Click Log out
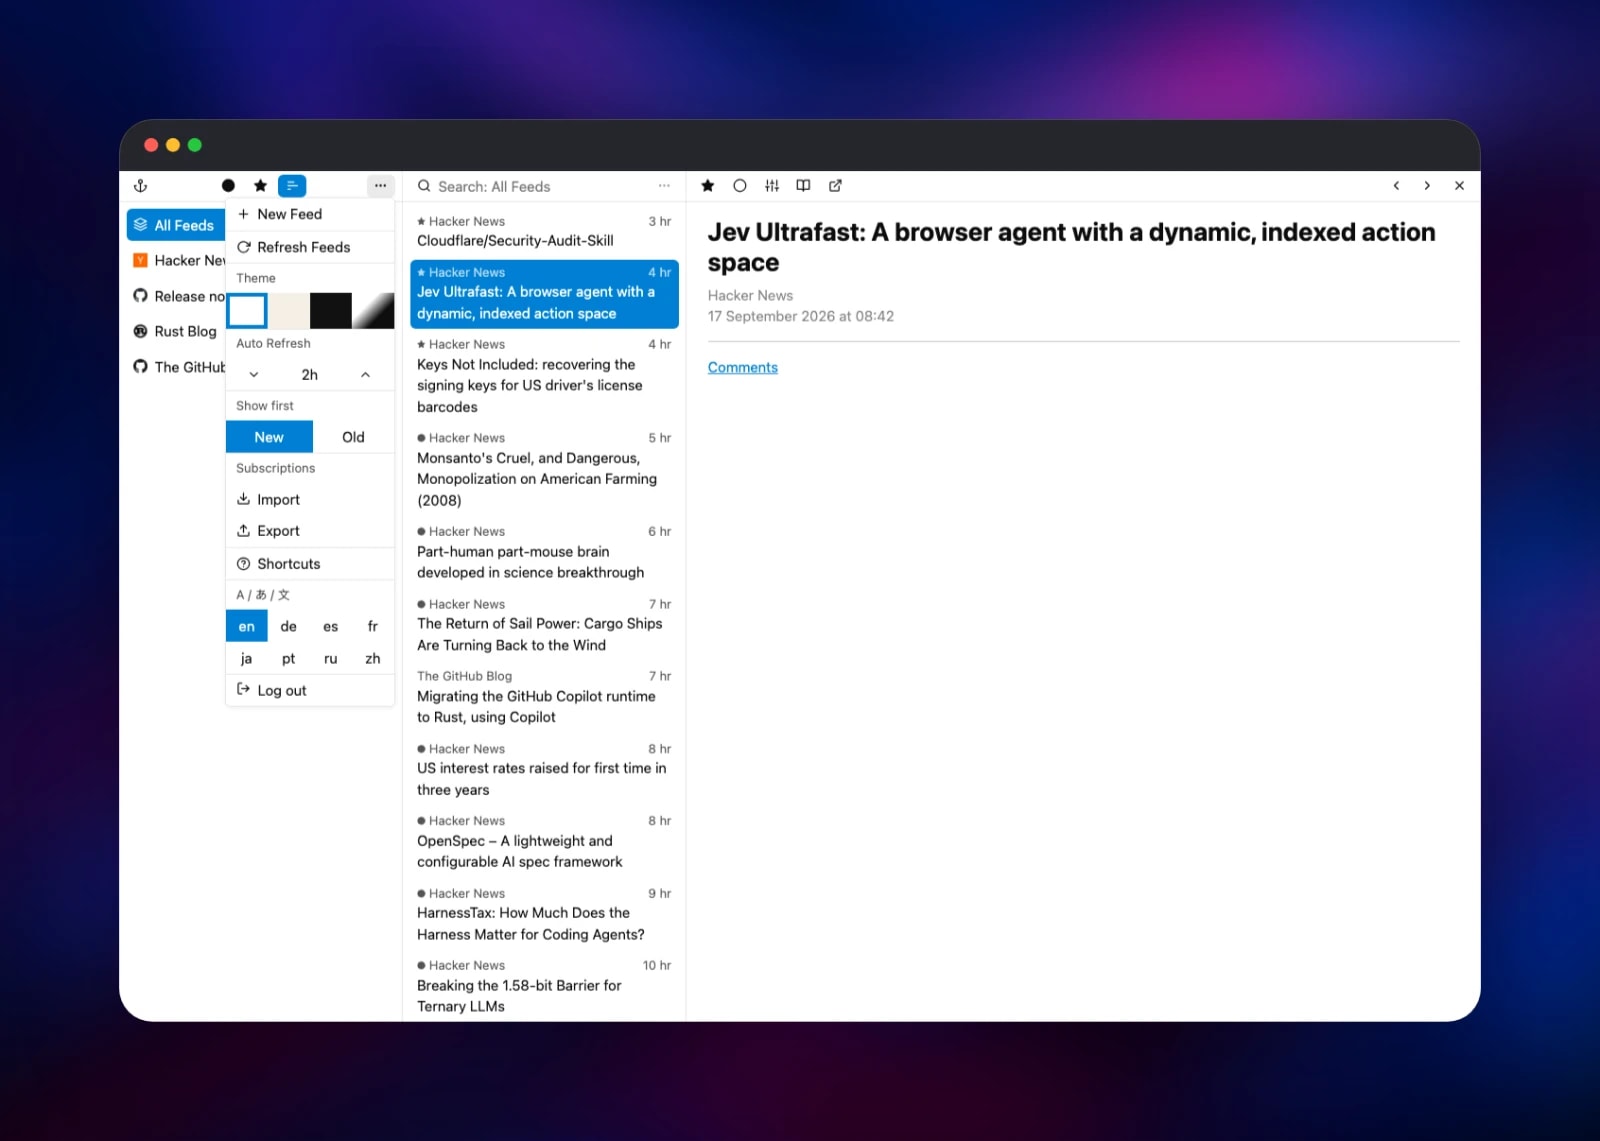This screenshot has width=1600, height=1141. [310, 690]
